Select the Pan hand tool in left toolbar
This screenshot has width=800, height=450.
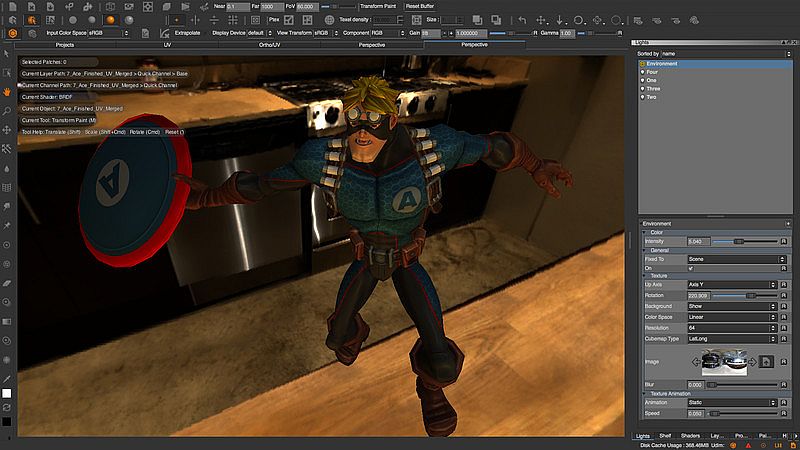(7, 90)
